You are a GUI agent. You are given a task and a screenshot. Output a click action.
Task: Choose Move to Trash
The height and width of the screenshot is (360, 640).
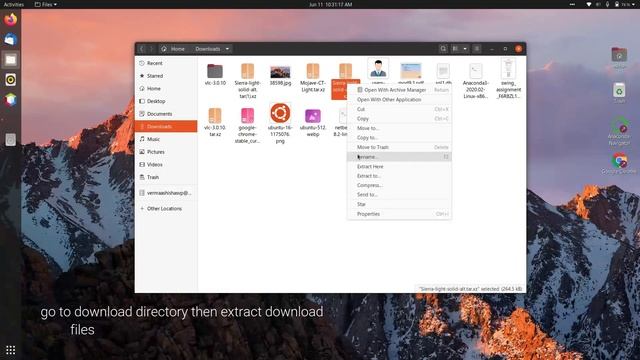[x=399, y=147]
